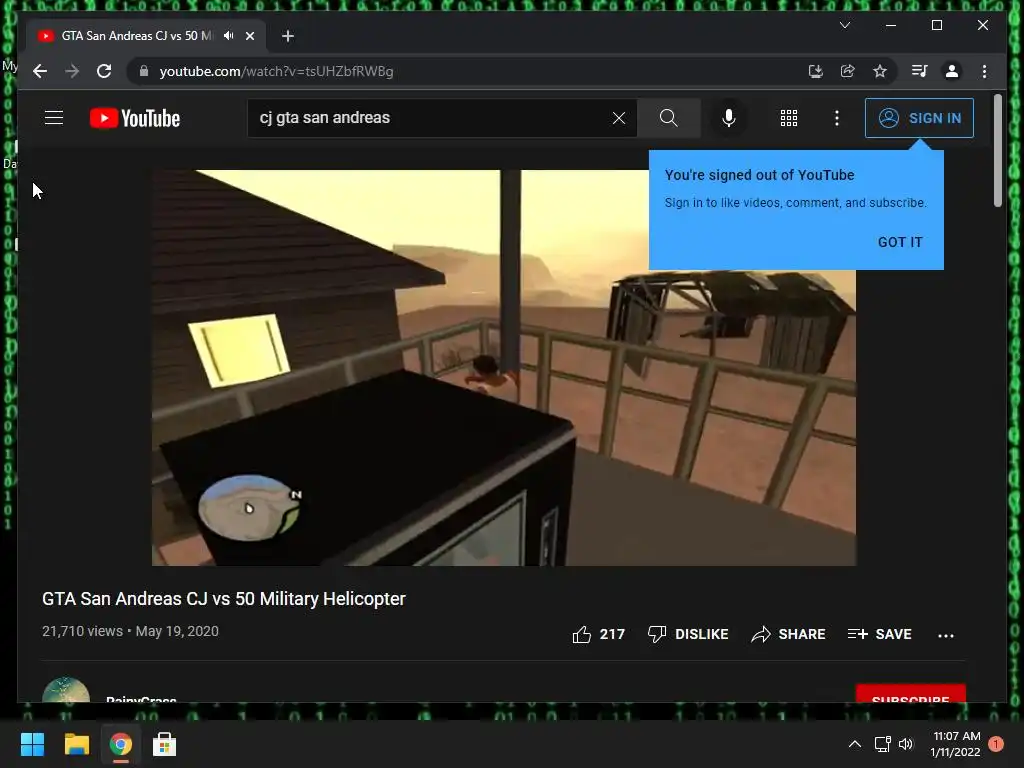1024x768 pixels.
Task: Click the SIGN IN button
Action: point(919,118)
